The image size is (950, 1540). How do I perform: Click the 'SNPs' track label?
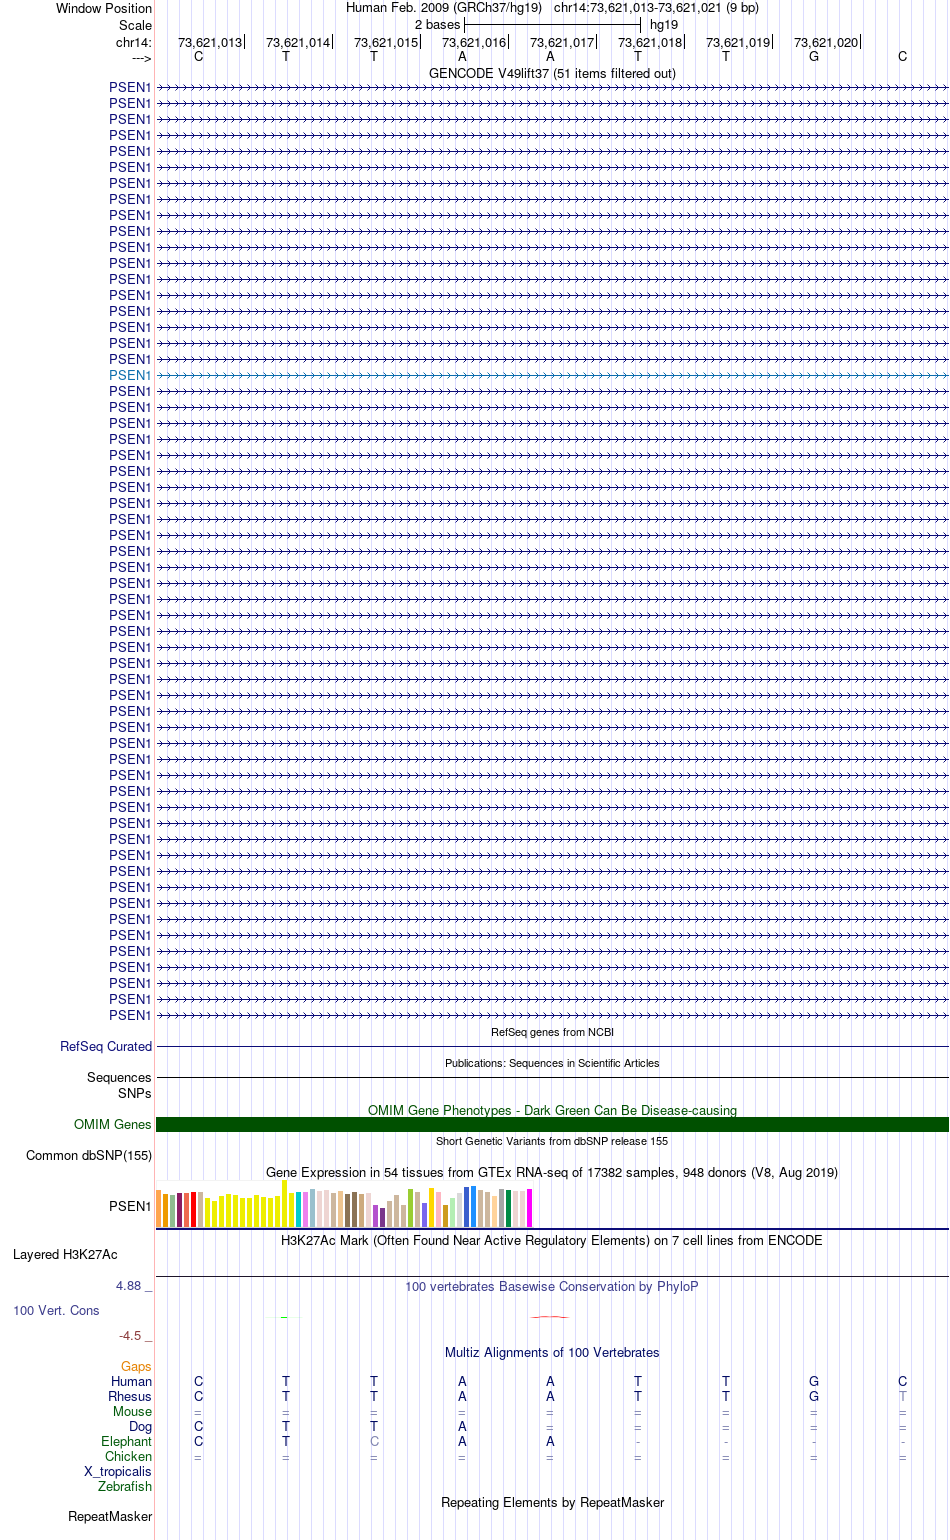pyautogui.click(x=135, y=1093)
